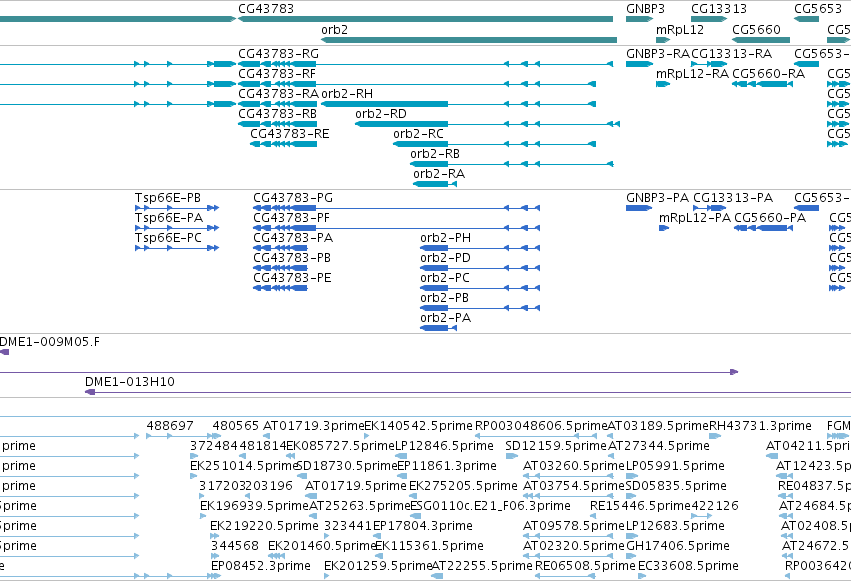Viewport: 851px width, 581px height.
Task: Click EST AT22255.5prime
Action: click(482, 567)
